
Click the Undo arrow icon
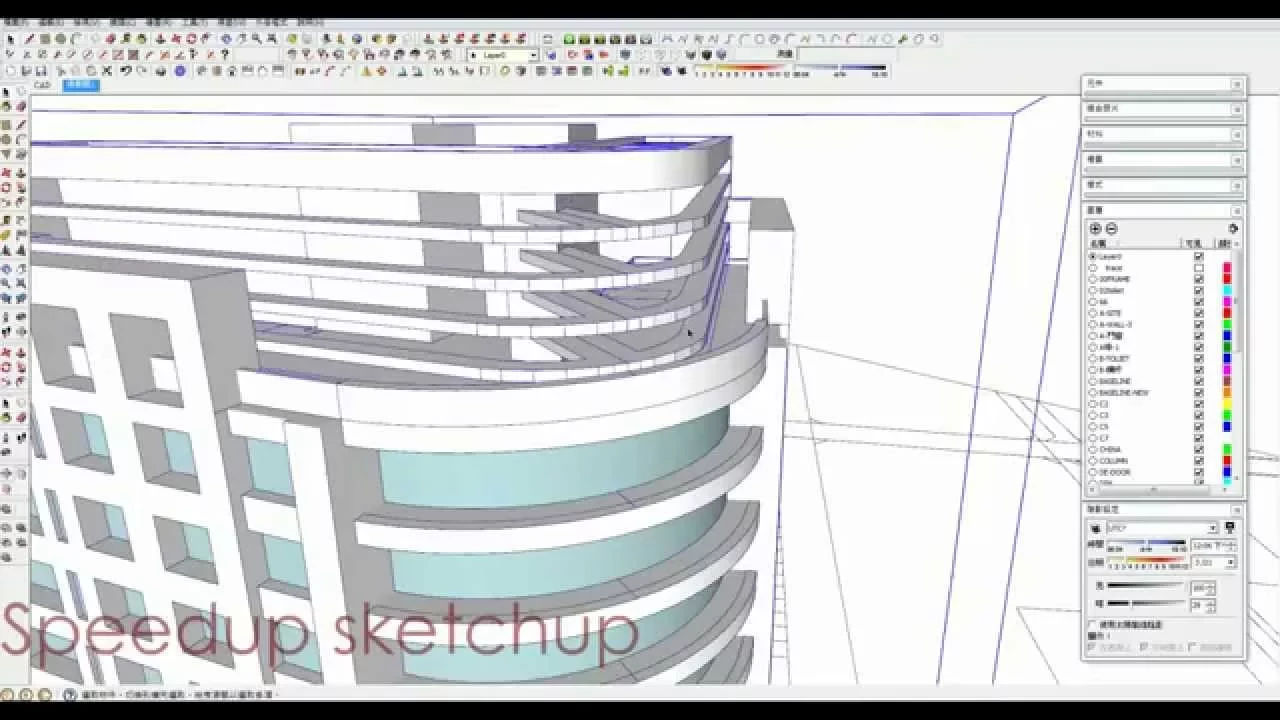point(126,71)
